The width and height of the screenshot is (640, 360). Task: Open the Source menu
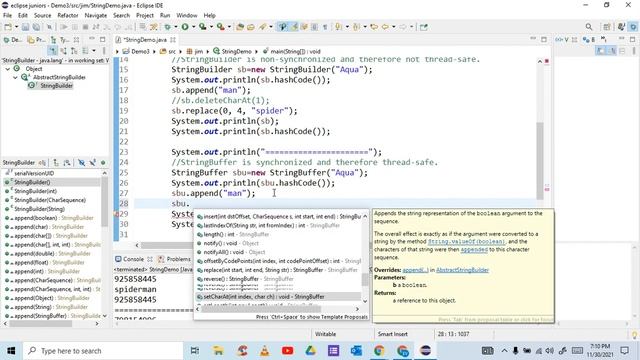[x=42, y=16]
